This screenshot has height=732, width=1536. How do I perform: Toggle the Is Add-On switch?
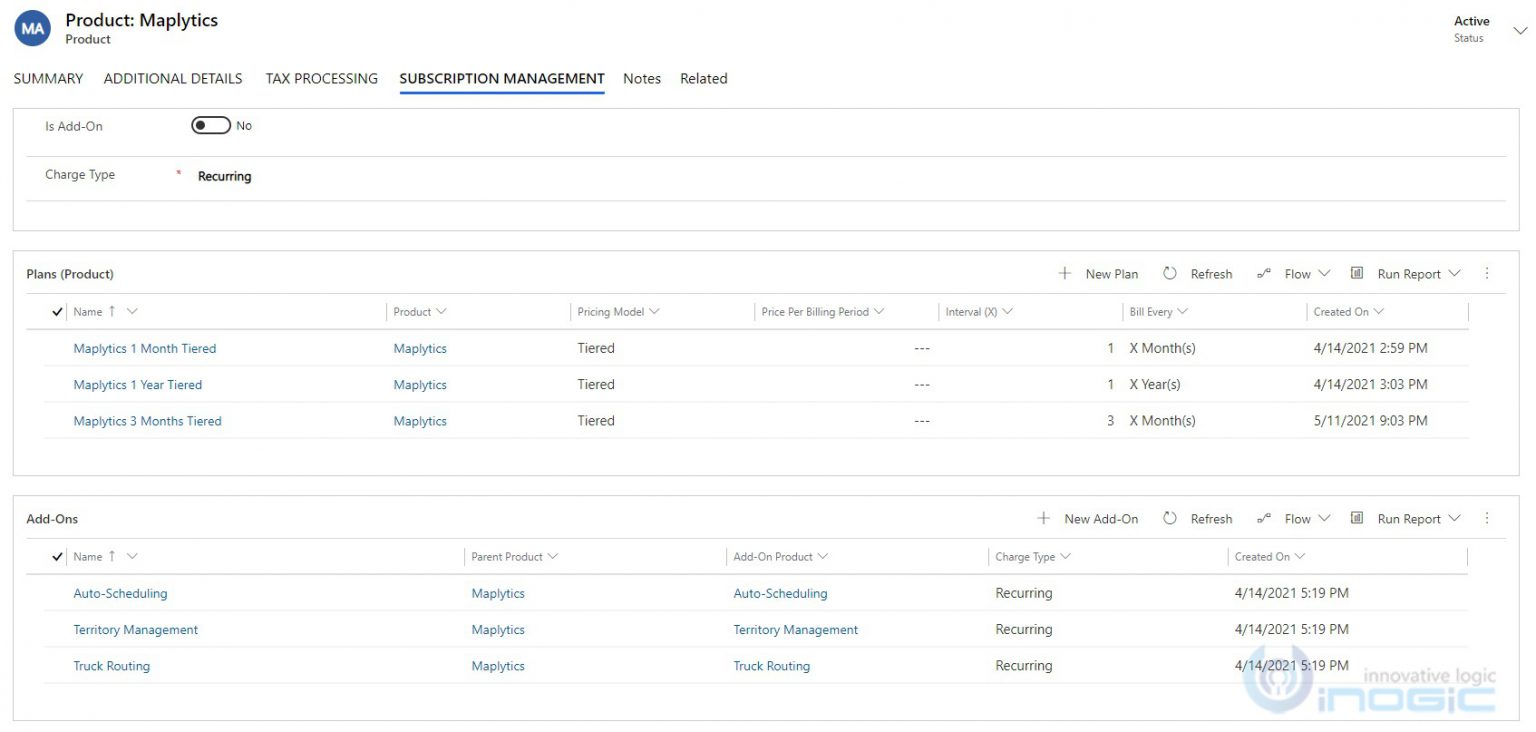[x=210, y=125]
